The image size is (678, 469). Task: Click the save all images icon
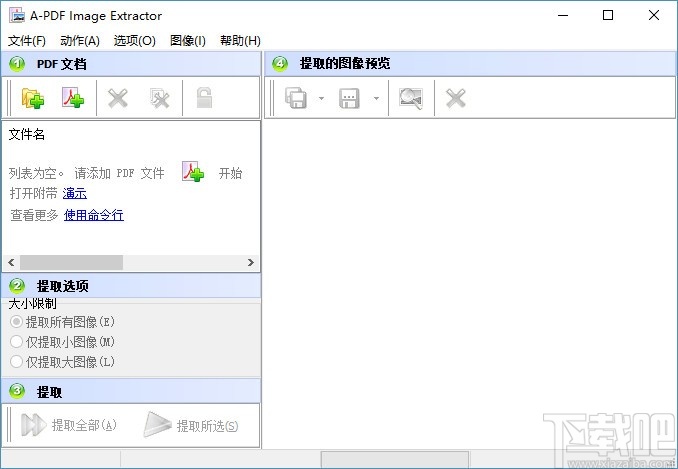coord(296,98)
